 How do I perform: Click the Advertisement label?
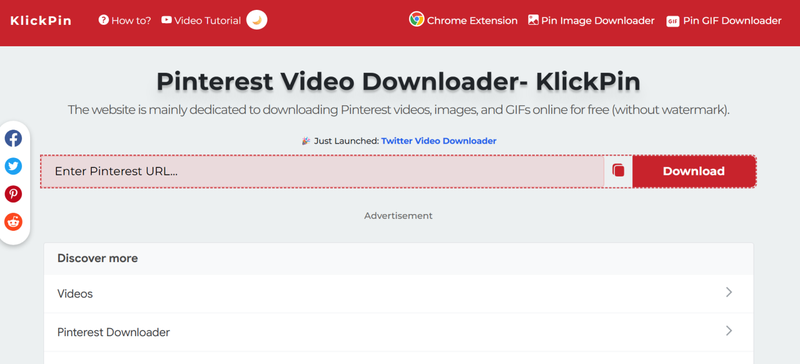(x=398, y=216)
